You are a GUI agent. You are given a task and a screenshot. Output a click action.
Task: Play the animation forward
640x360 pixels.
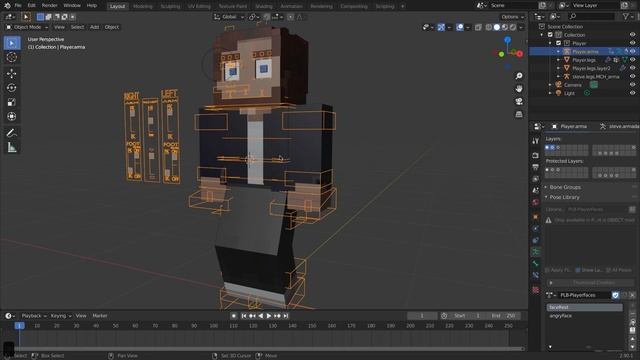click(x=269, y=316)
